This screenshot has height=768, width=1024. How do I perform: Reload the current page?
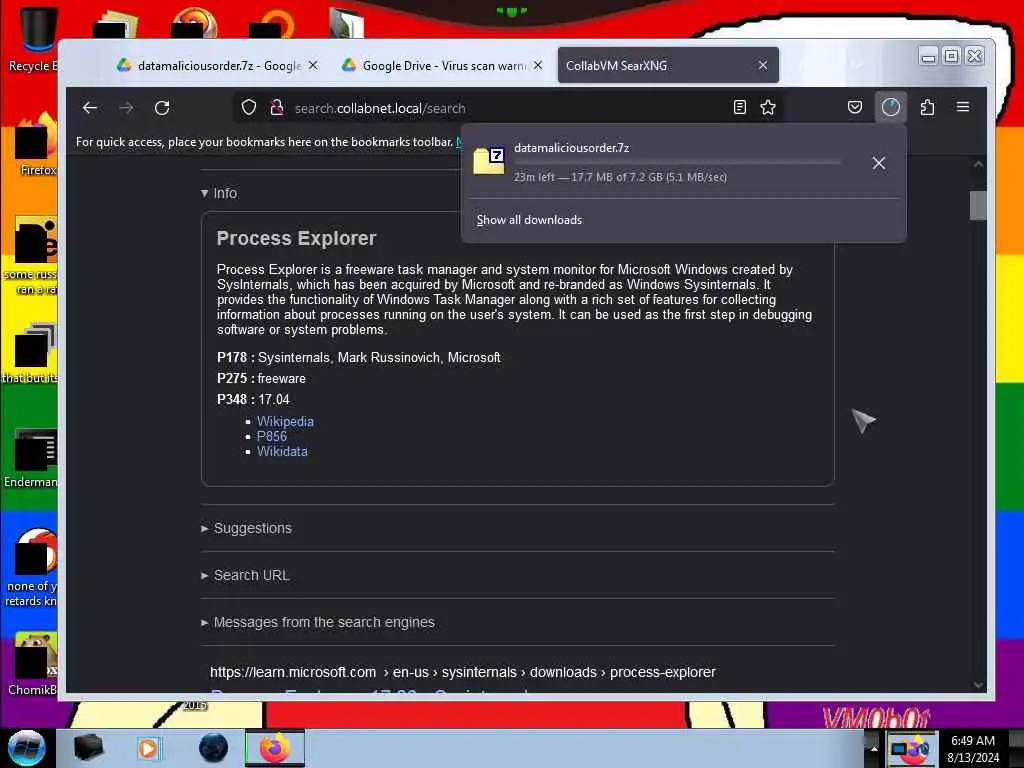click(162, 108)
